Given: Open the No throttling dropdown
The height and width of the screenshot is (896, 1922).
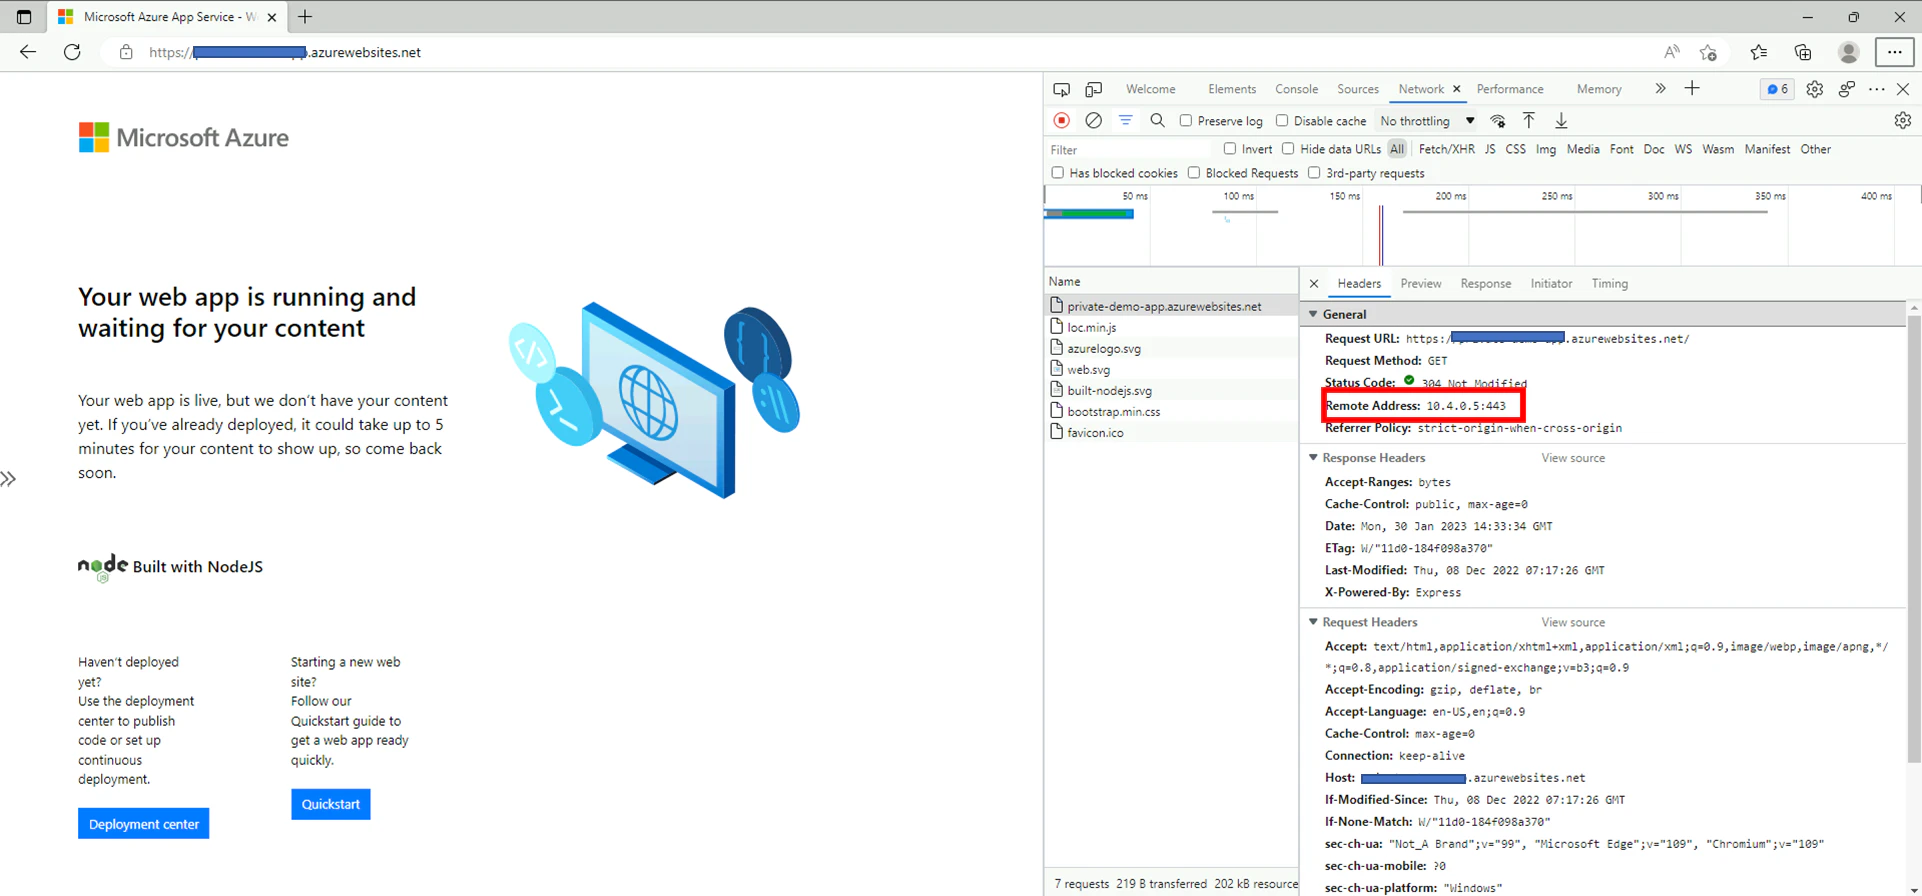Looking at the screenshot, I should coord(1427,121).
